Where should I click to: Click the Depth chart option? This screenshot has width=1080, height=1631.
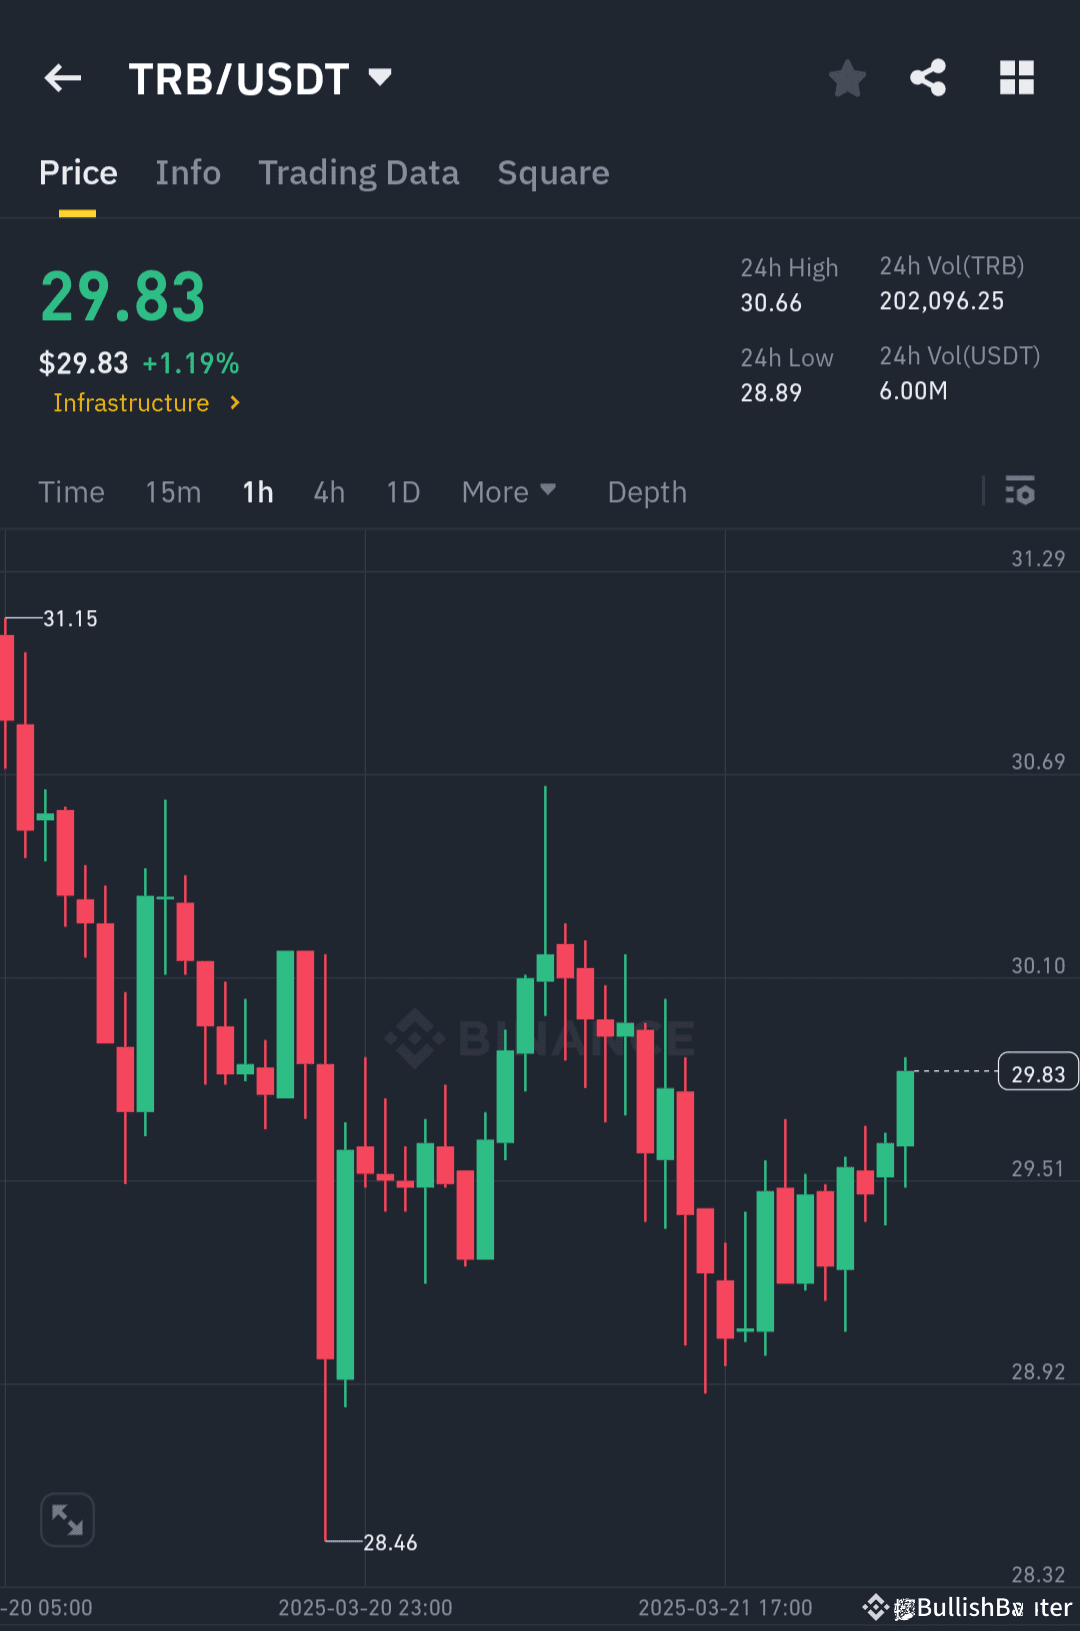[646, 491]
